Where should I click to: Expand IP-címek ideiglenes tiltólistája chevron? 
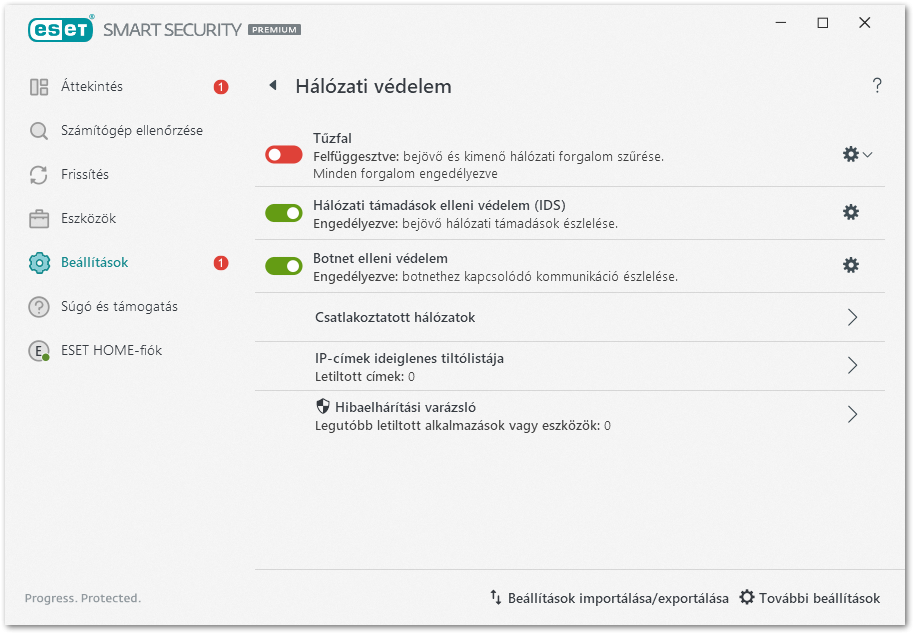point(852,366)
